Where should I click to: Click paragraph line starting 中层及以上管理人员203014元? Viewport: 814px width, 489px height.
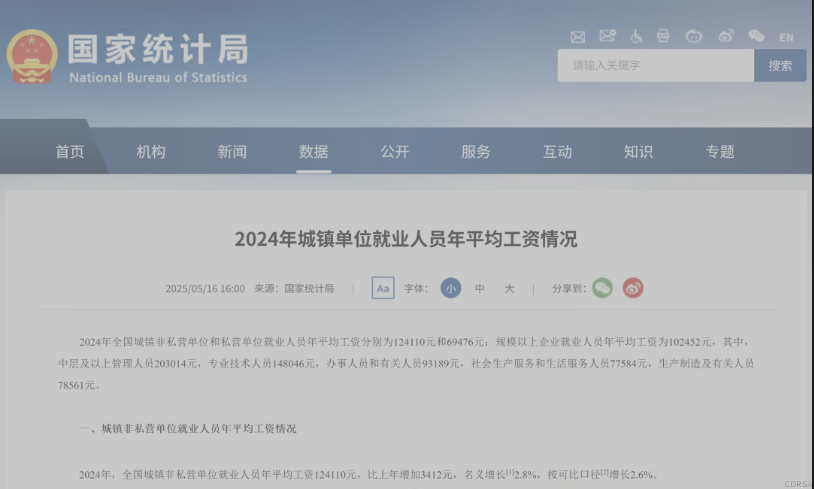[406, 363]
